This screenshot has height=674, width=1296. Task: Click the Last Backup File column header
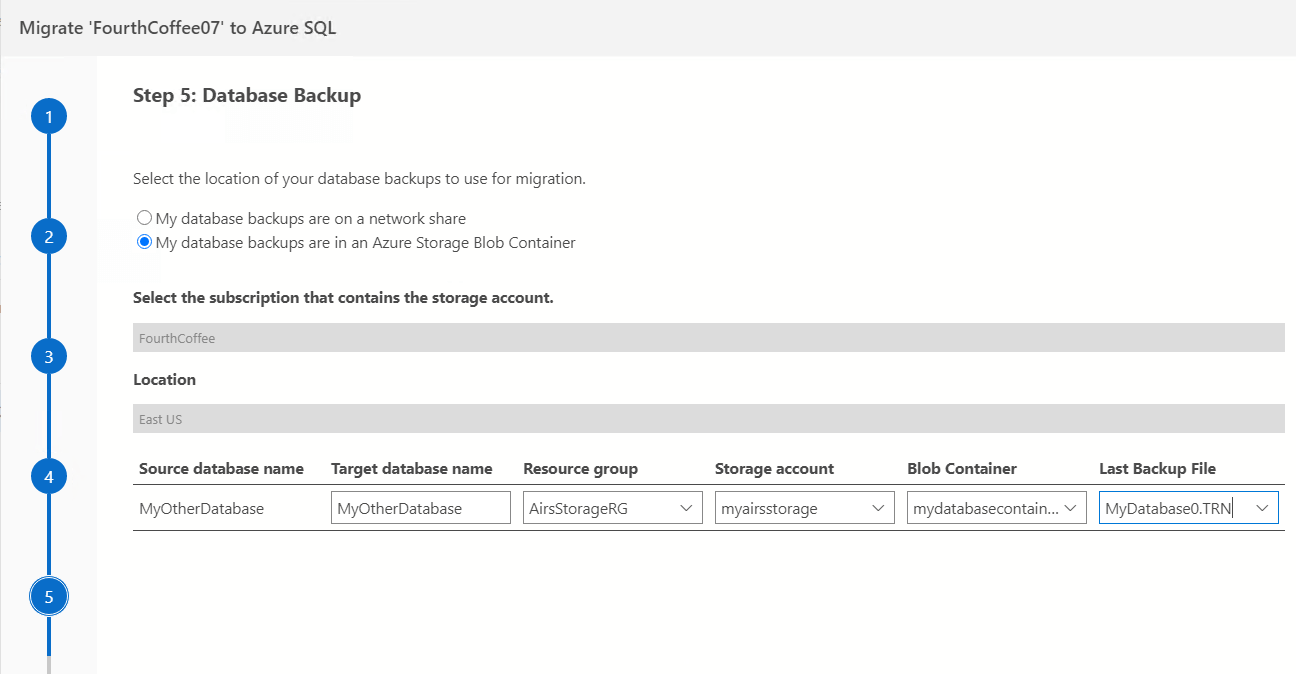click(x=1157, y=468)
